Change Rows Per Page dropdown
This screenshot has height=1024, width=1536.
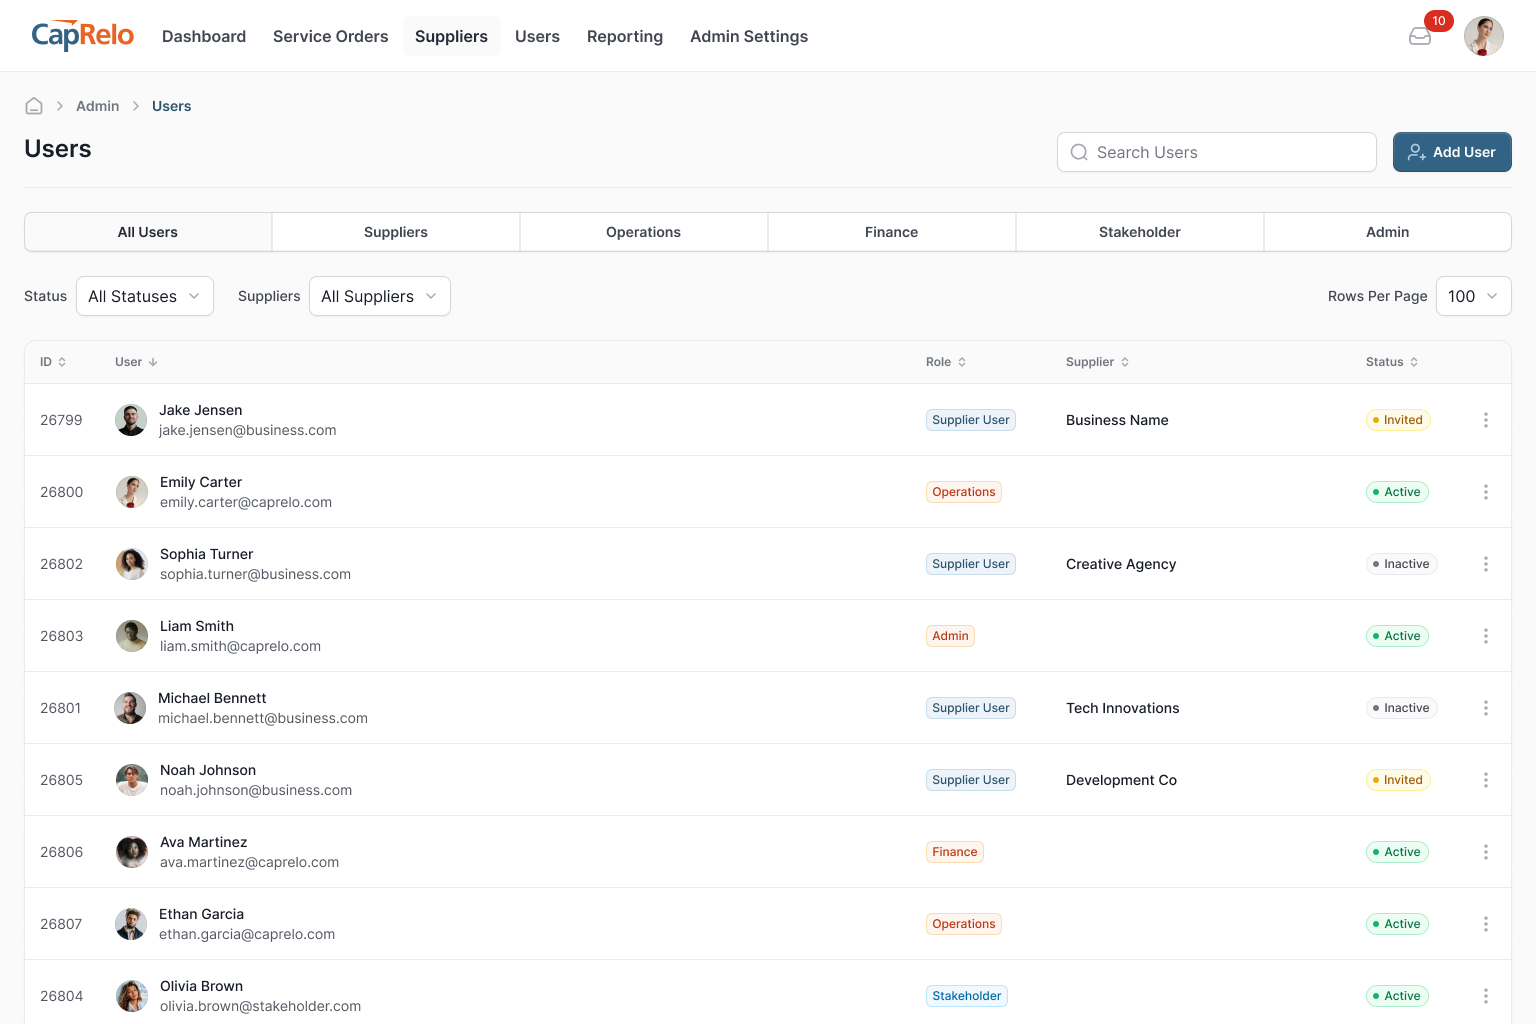[x=1473, y=296]
